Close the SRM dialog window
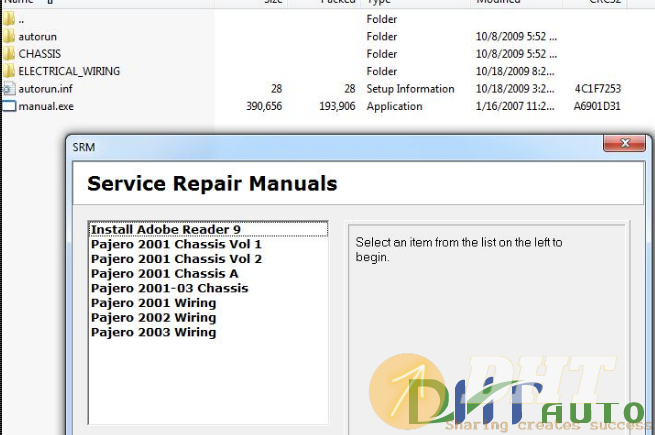655x435 pixels. 625,143
